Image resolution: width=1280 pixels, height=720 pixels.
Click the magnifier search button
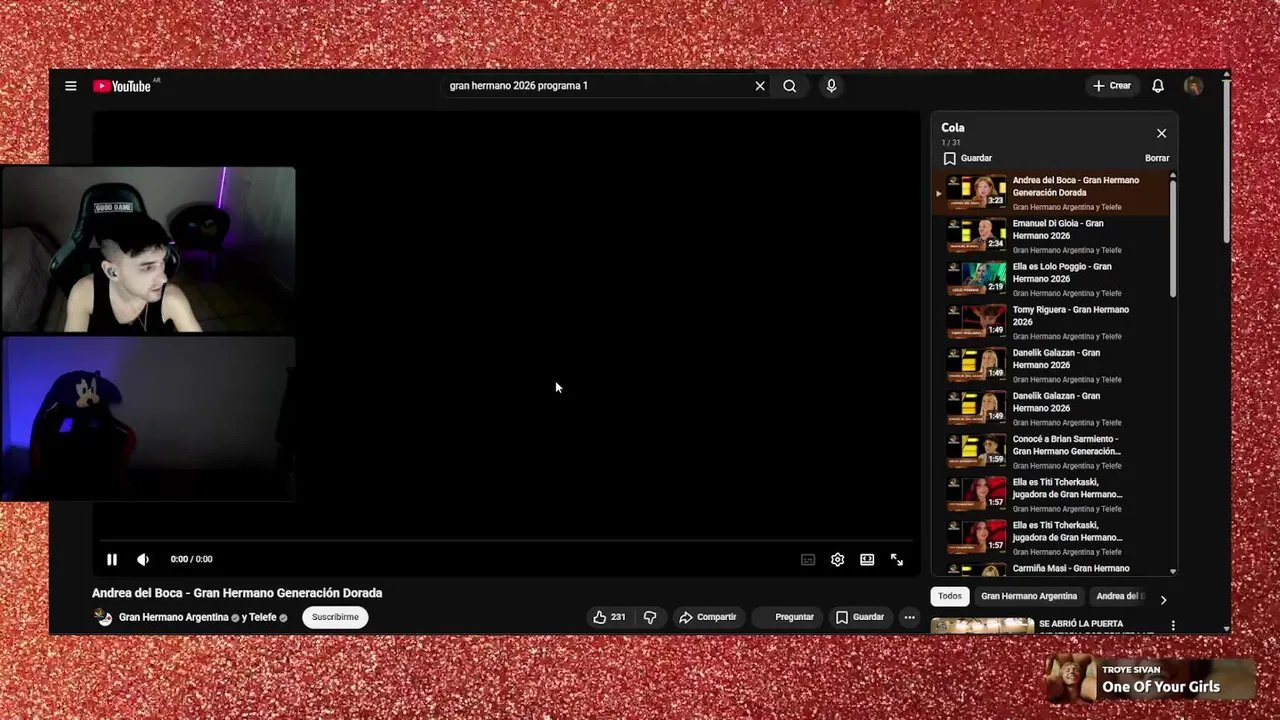[790, 86]
